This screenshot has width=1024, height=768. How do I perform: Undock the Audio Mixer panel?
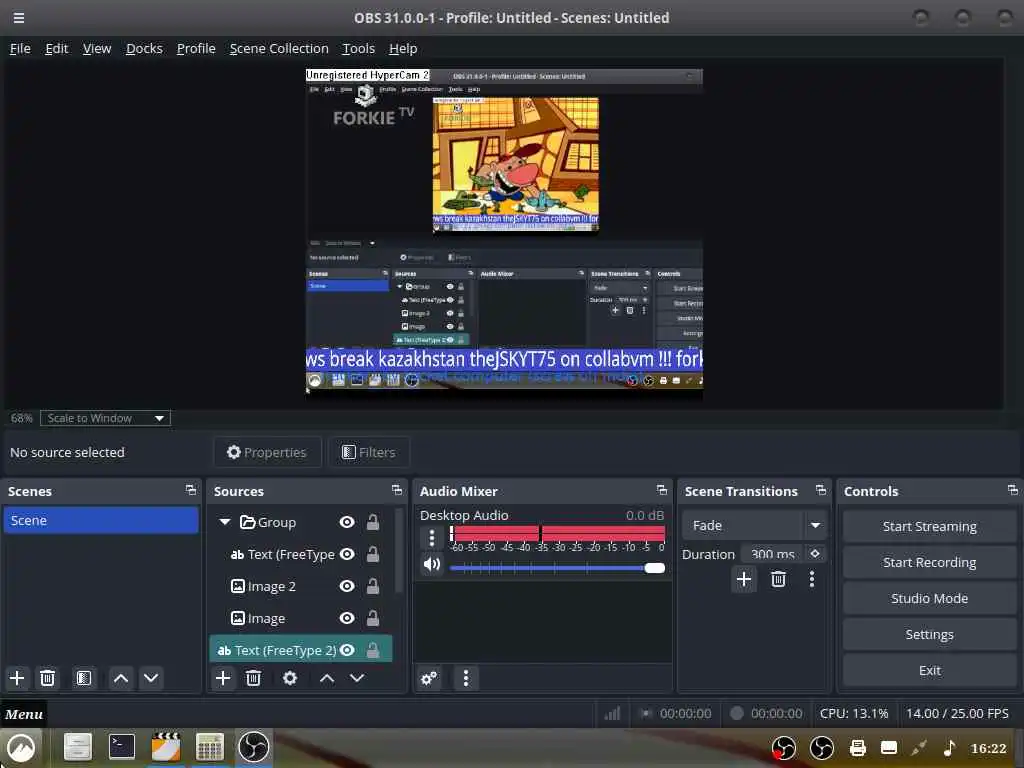coord(662,490)
